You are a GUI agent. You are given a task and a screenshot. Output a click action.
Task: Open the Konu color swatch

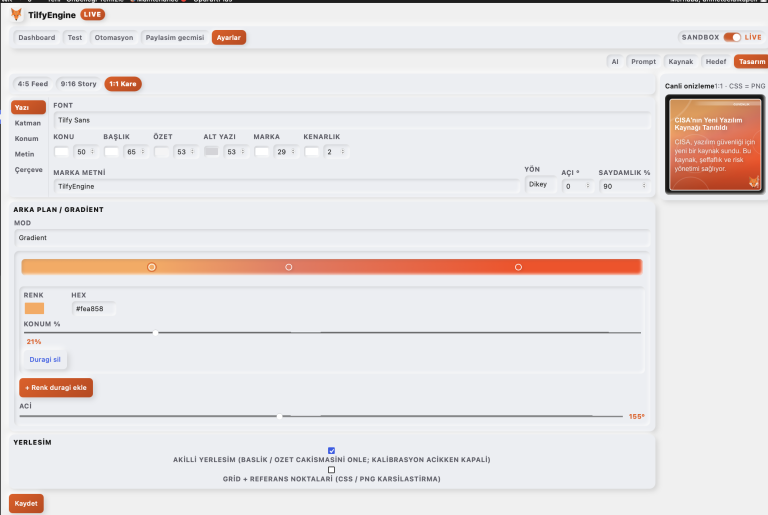[x=62, y=151]
